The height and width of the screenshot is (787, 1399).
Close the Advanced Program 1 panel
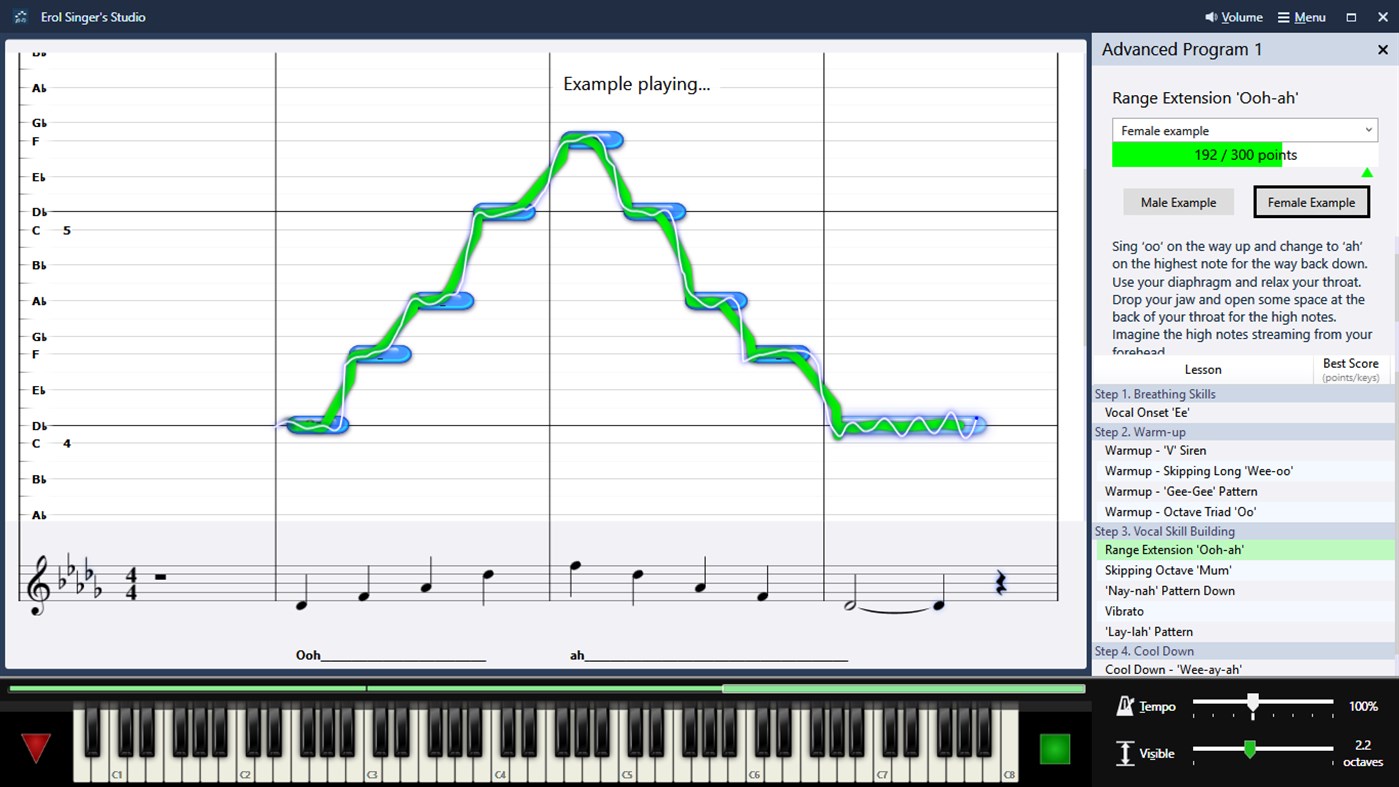1384,49
